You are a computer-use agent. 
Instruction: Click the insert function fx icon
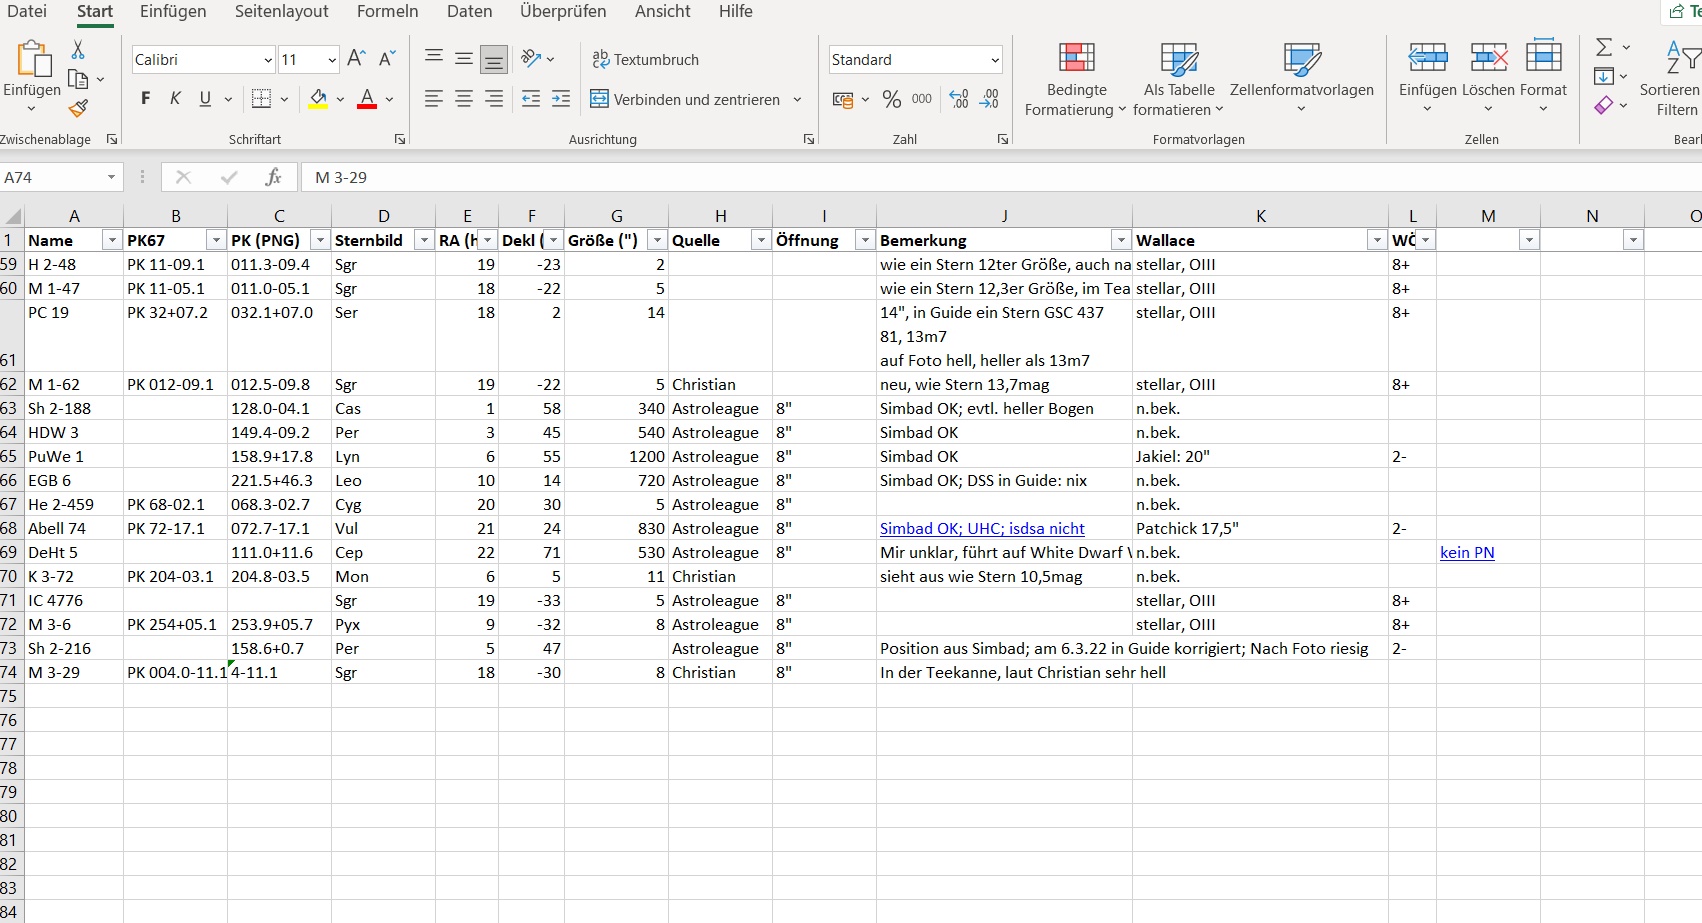273,177
